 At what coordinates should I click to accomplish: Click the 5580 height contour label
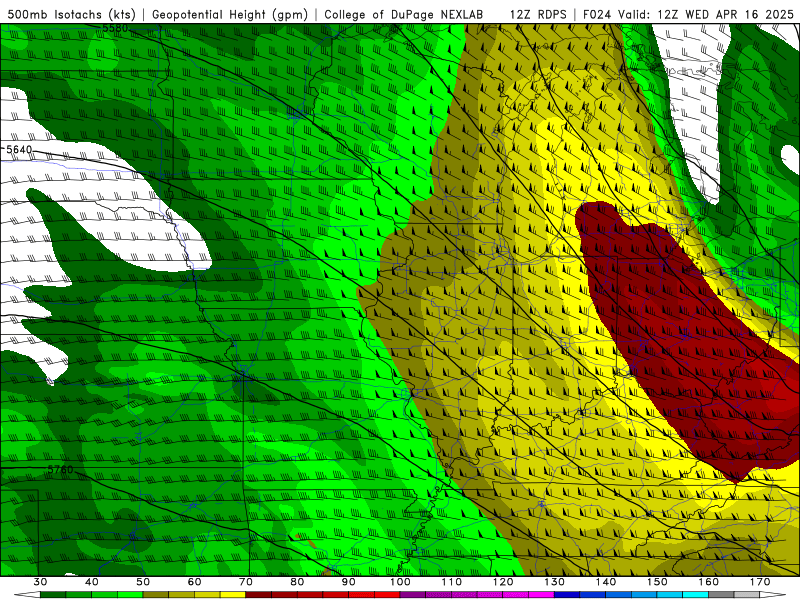[x=115, y=29]
